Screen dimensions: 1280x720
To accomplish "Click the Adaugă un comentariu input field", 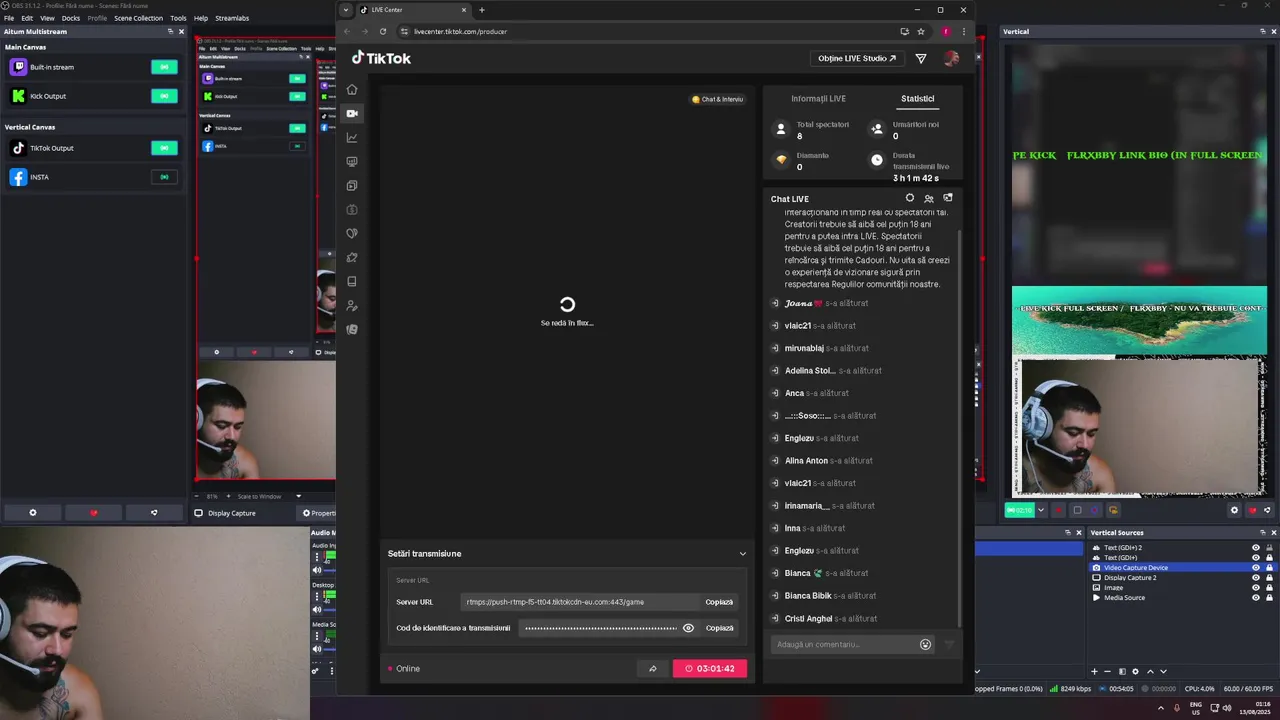I will (845, 645).
